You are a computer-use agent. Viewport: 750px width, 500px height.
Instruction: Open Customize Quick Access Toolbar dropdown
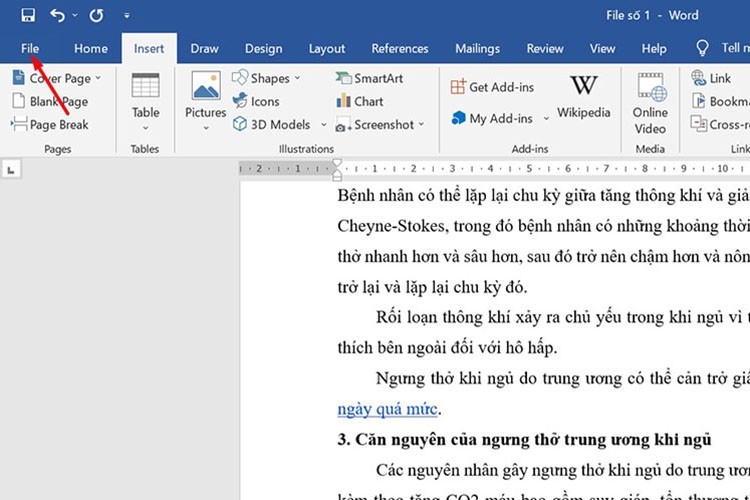coord(127,16)
